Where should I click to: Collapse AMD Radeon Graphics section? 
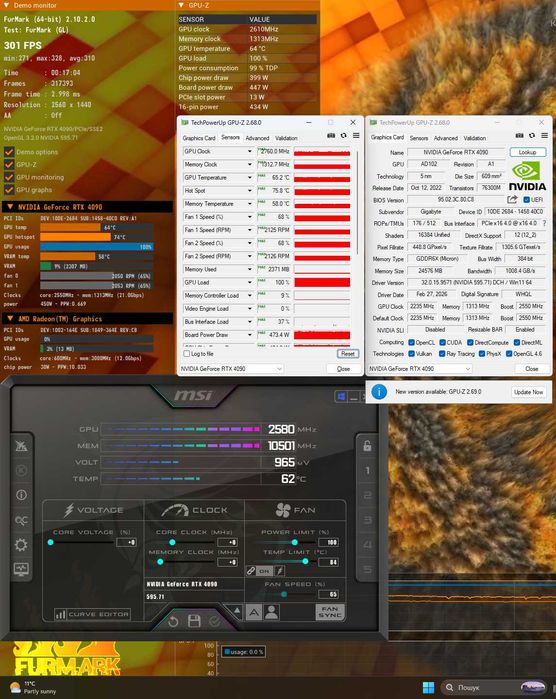(x=10, y=319)
